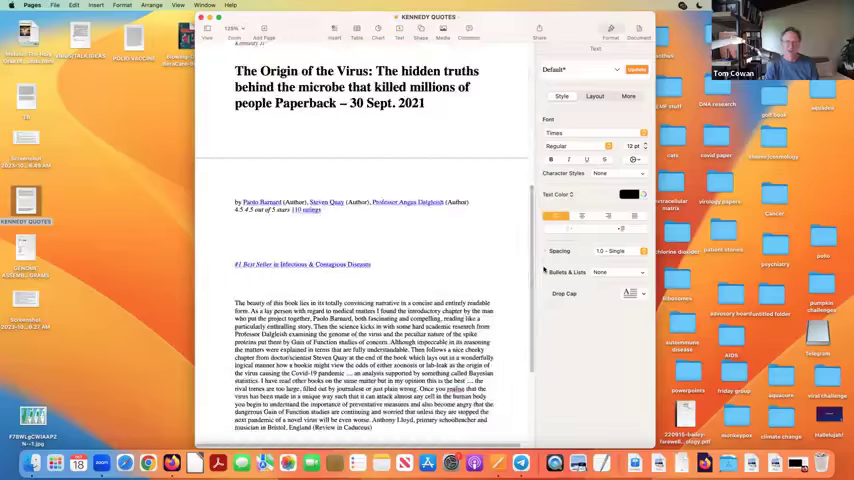Viewport: 854px width, 480px height.
Task: Open the Times font family dropdown
Action: click(595, 133)
